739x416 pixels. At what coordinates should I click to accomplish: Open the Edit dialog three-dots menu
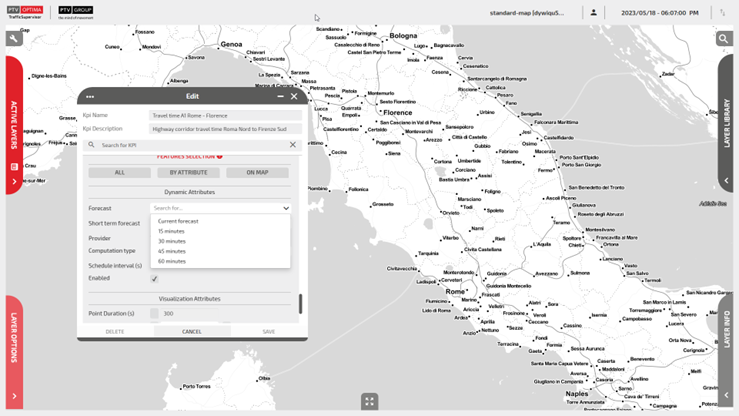click(90, 97)
